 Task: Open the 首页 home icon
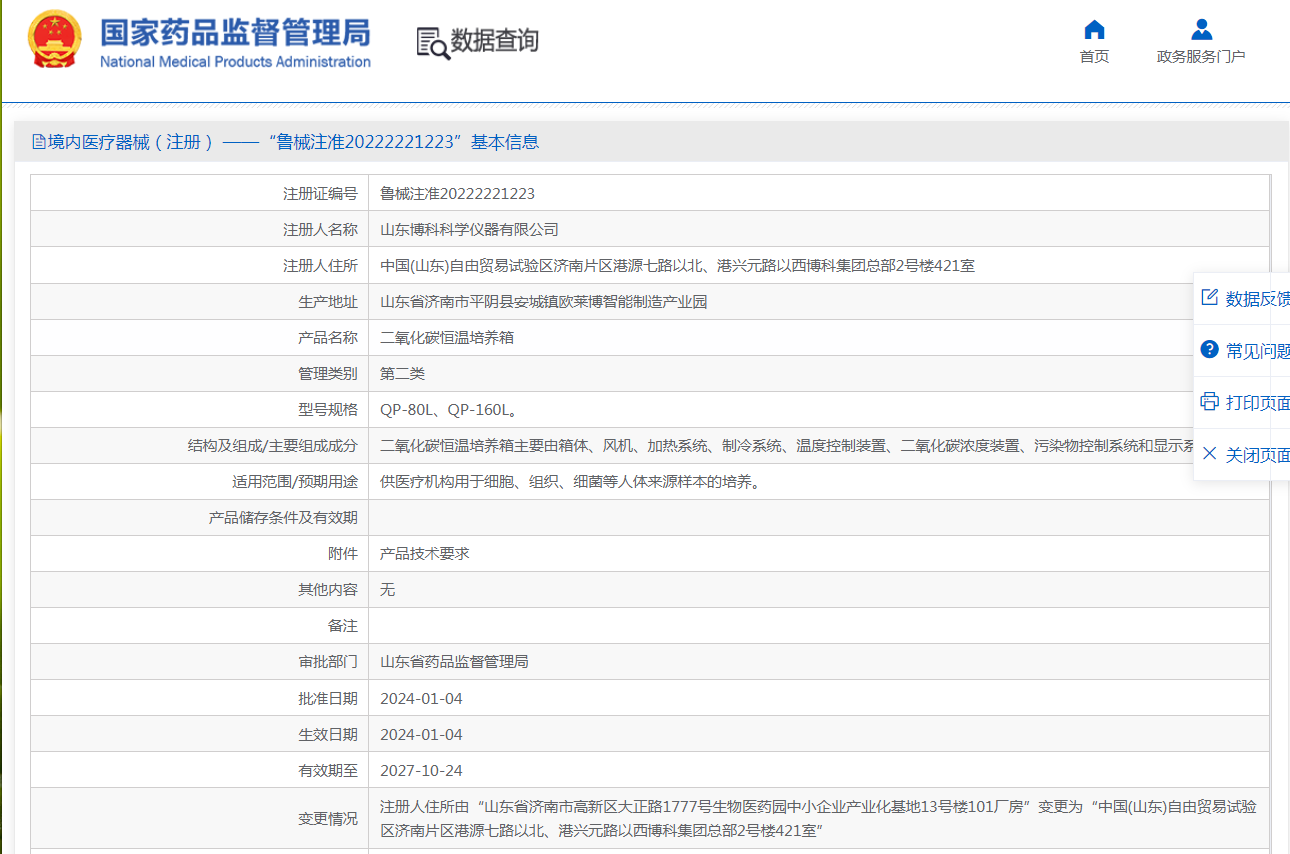click(1094, 29)
